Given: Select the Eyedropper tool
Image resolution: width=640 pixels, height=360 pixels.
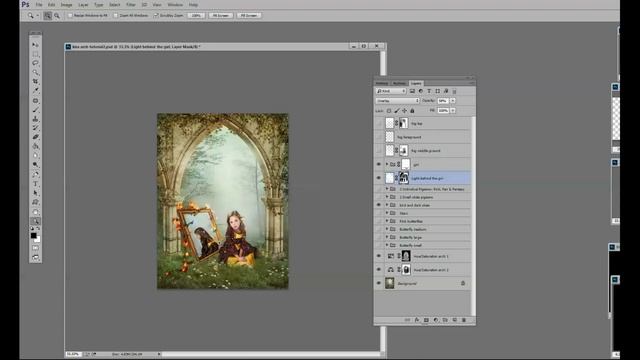Looking at the screenshot, I should click(36, 90).
